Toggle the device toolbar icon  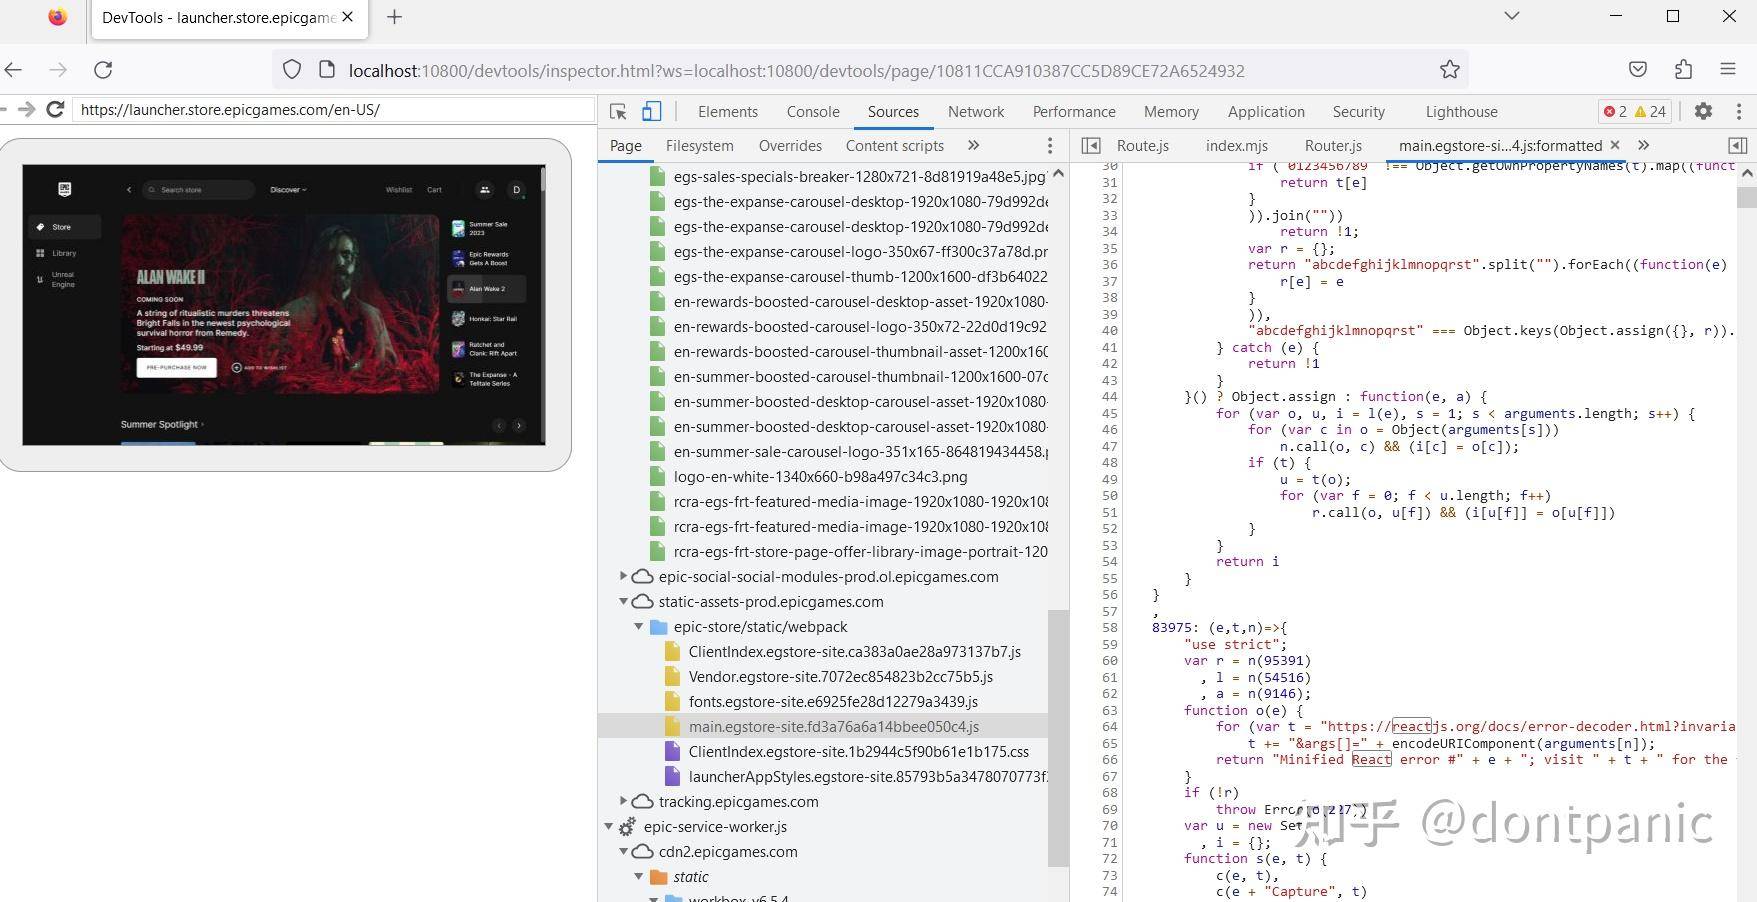(x=652, y=111)
